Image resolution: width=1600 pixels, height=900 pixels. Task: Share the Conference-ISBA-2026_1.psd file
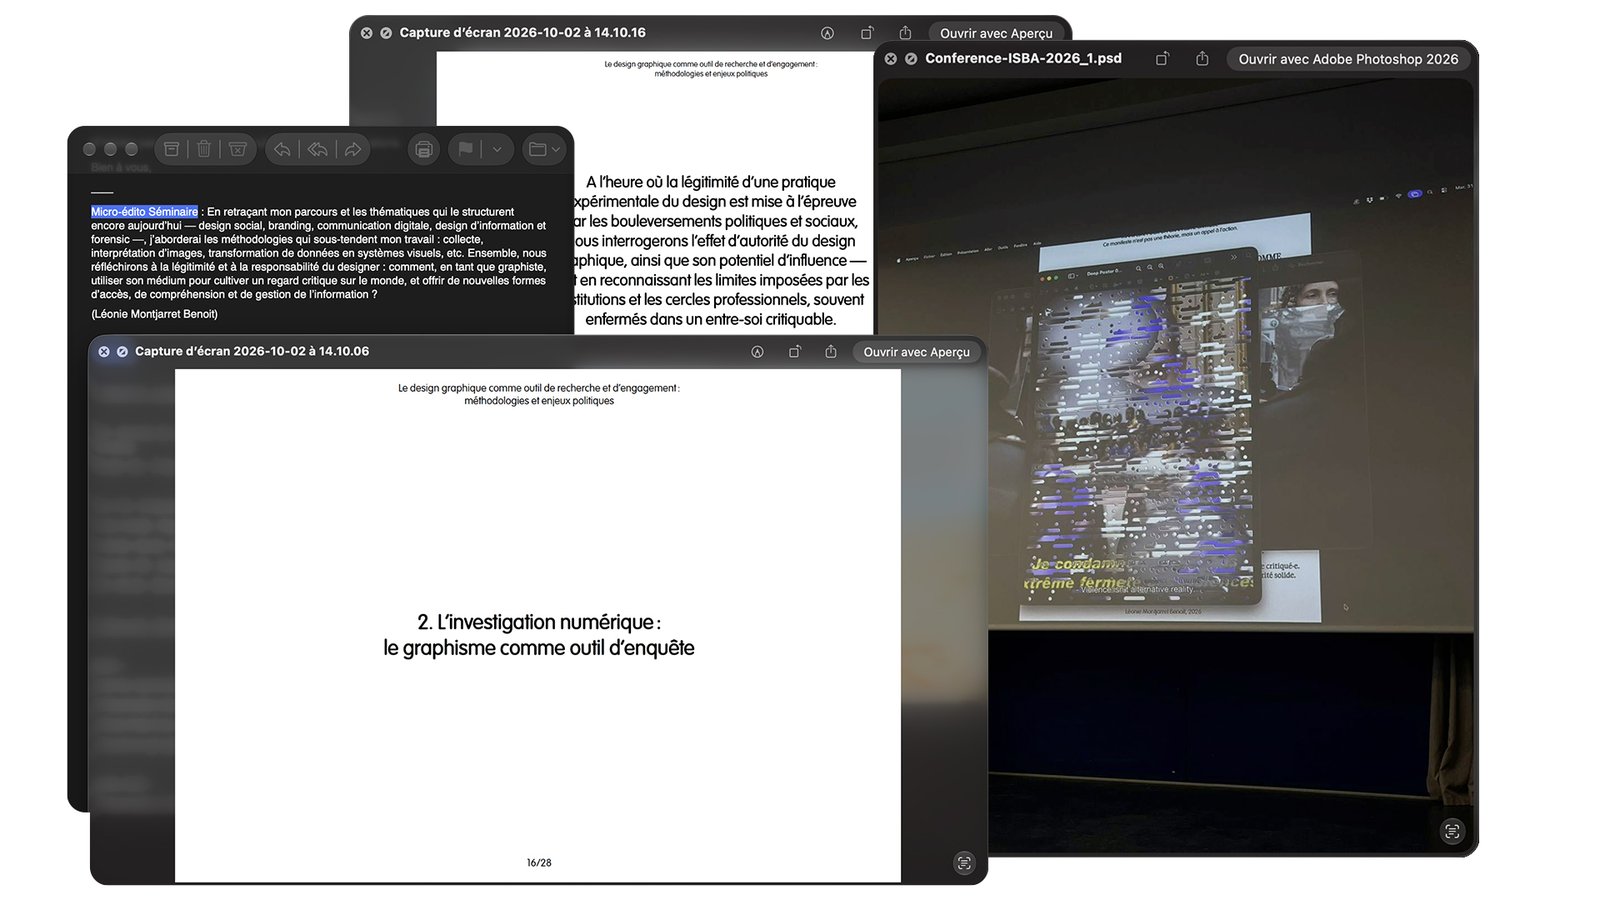(1202, 59)
